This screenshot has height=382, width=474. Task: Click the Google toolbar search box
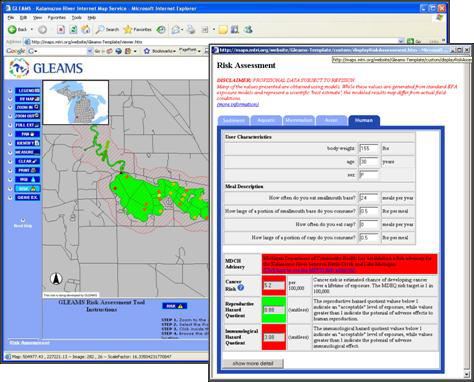[x=60, y=51]
